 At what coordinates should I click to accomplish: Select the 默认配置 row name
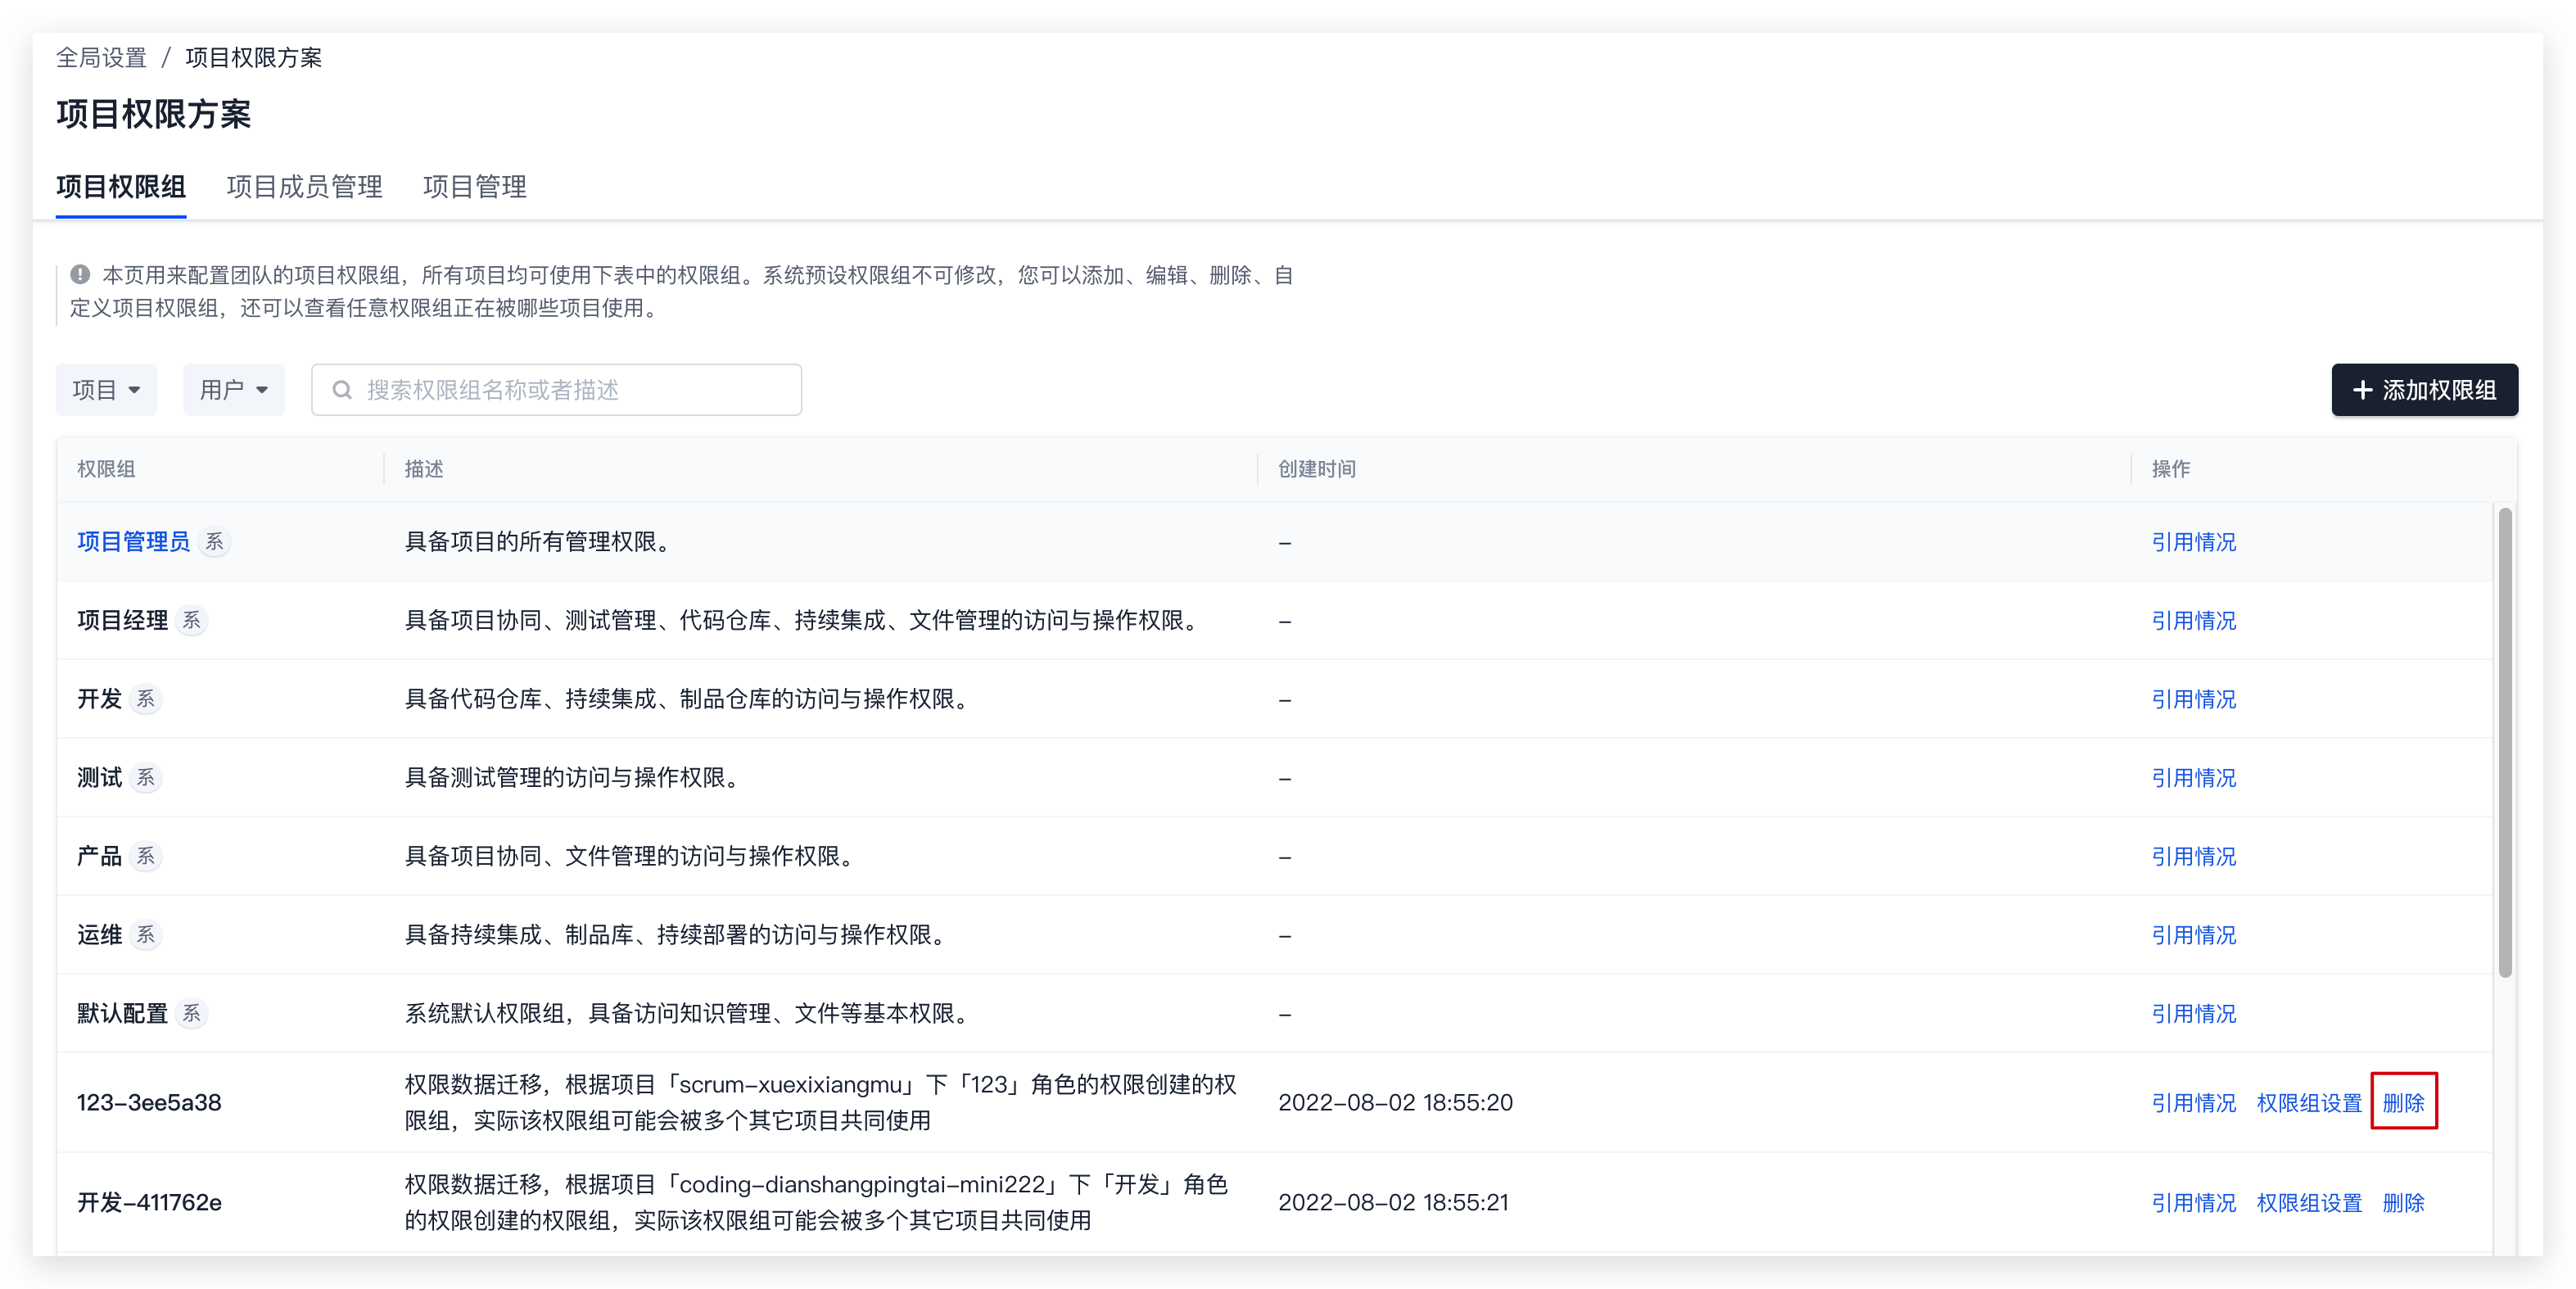pyautogui.click(x=122, y=1014)
